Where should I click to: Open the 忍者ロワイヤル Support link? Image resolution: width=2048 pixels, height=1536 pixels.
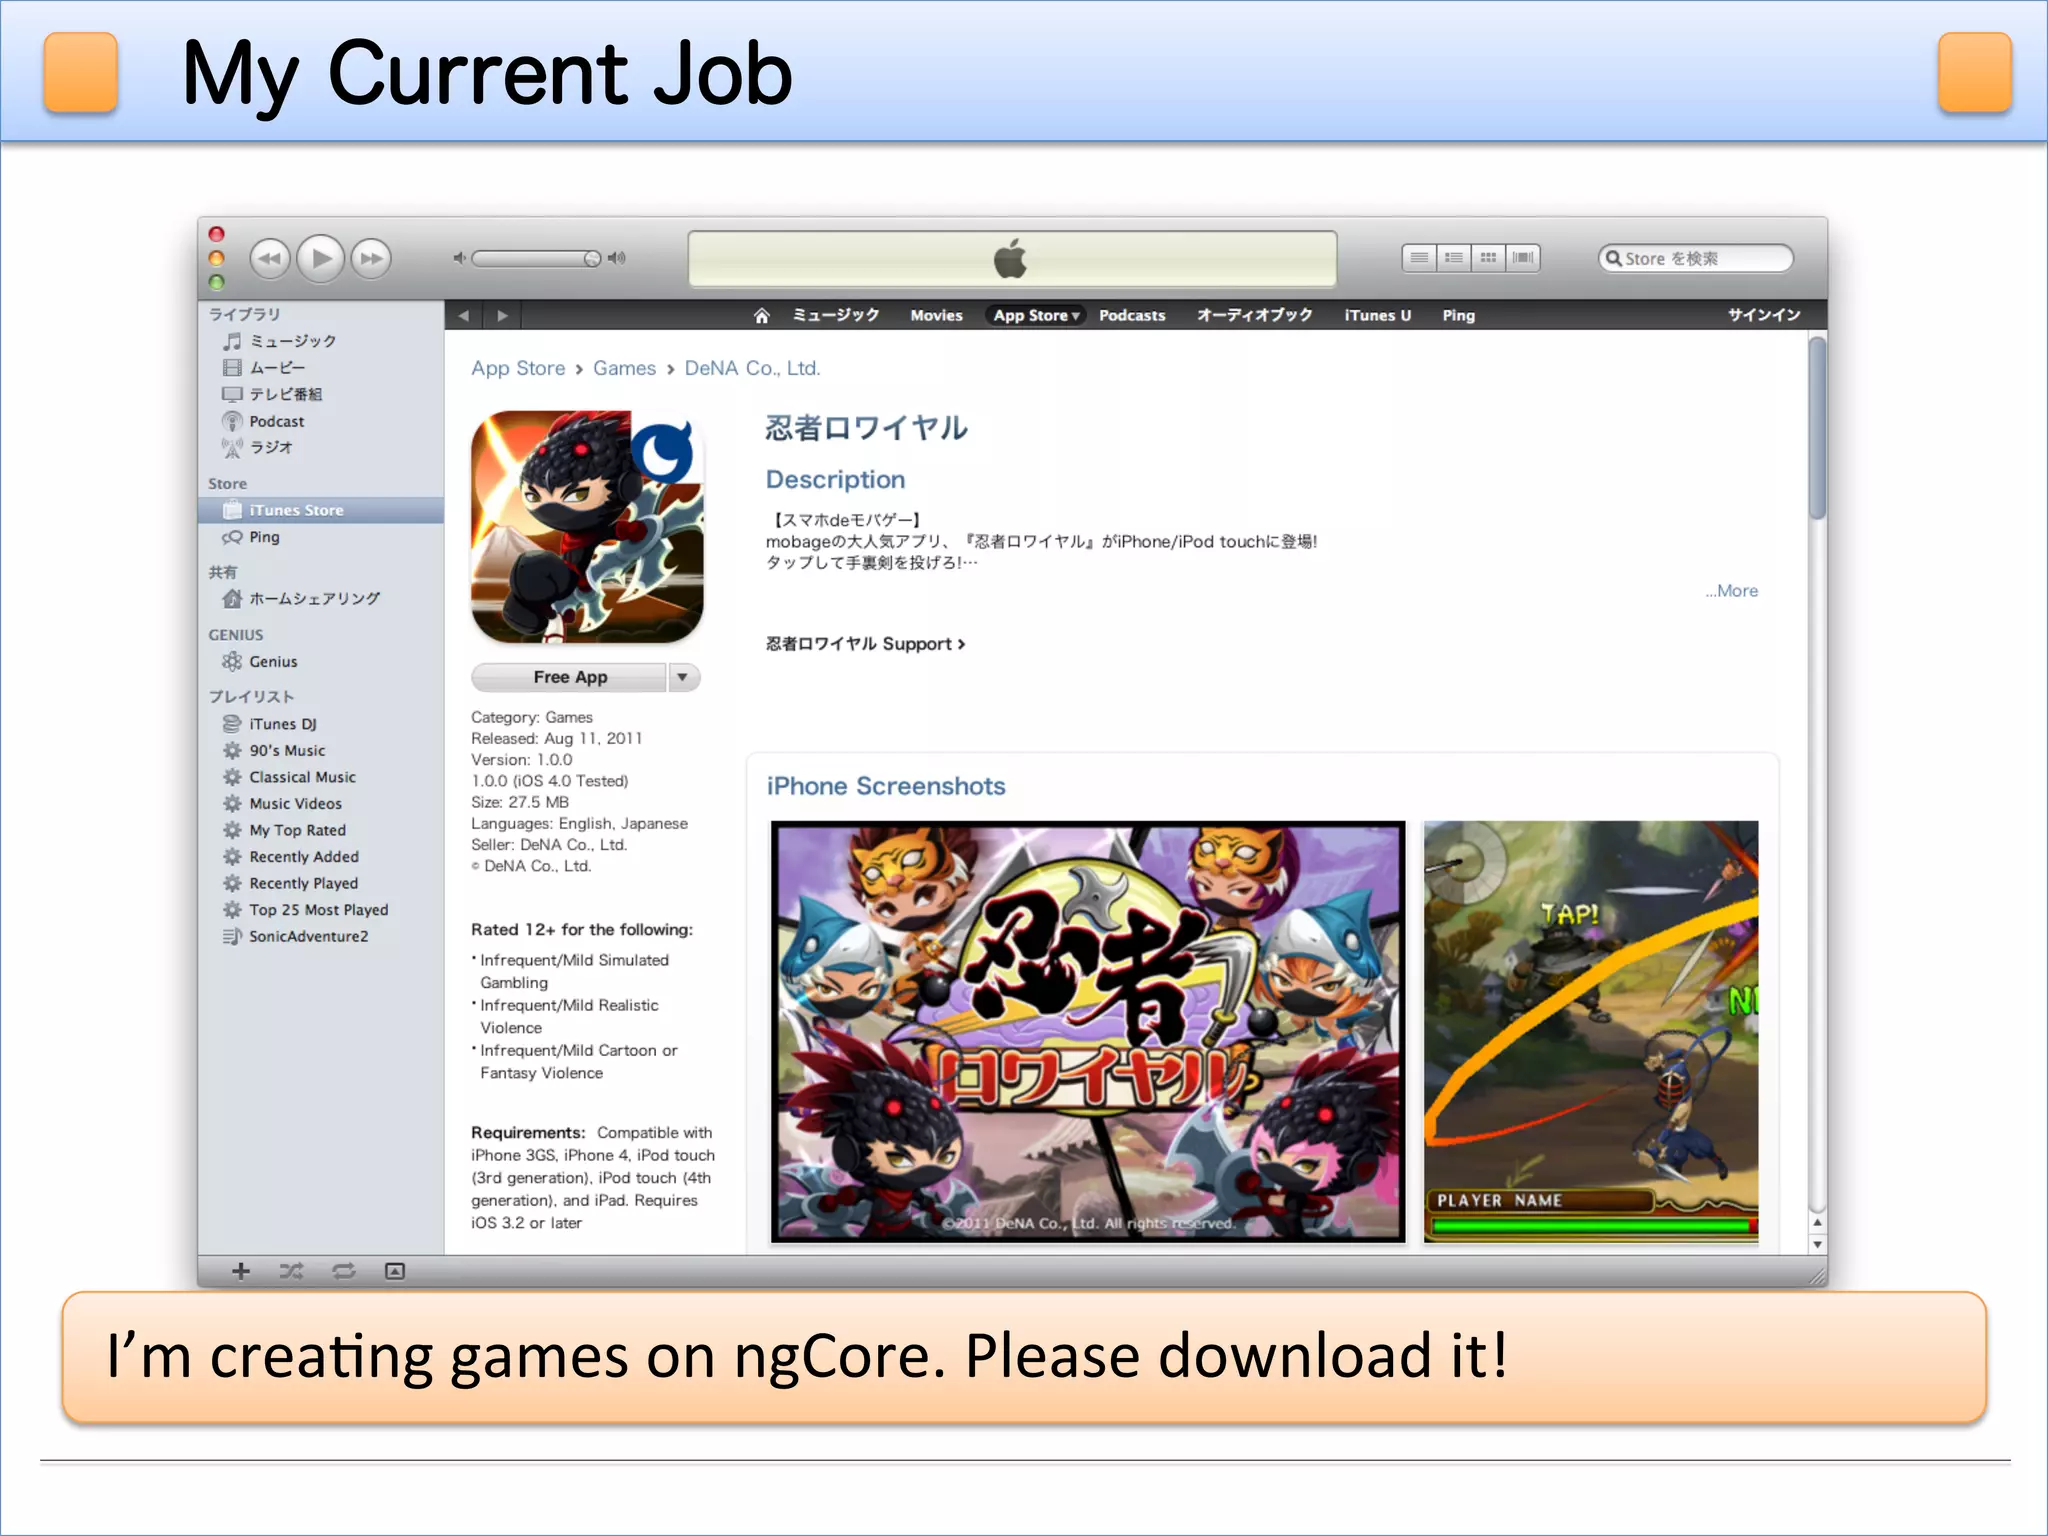[x=865, y=644]
